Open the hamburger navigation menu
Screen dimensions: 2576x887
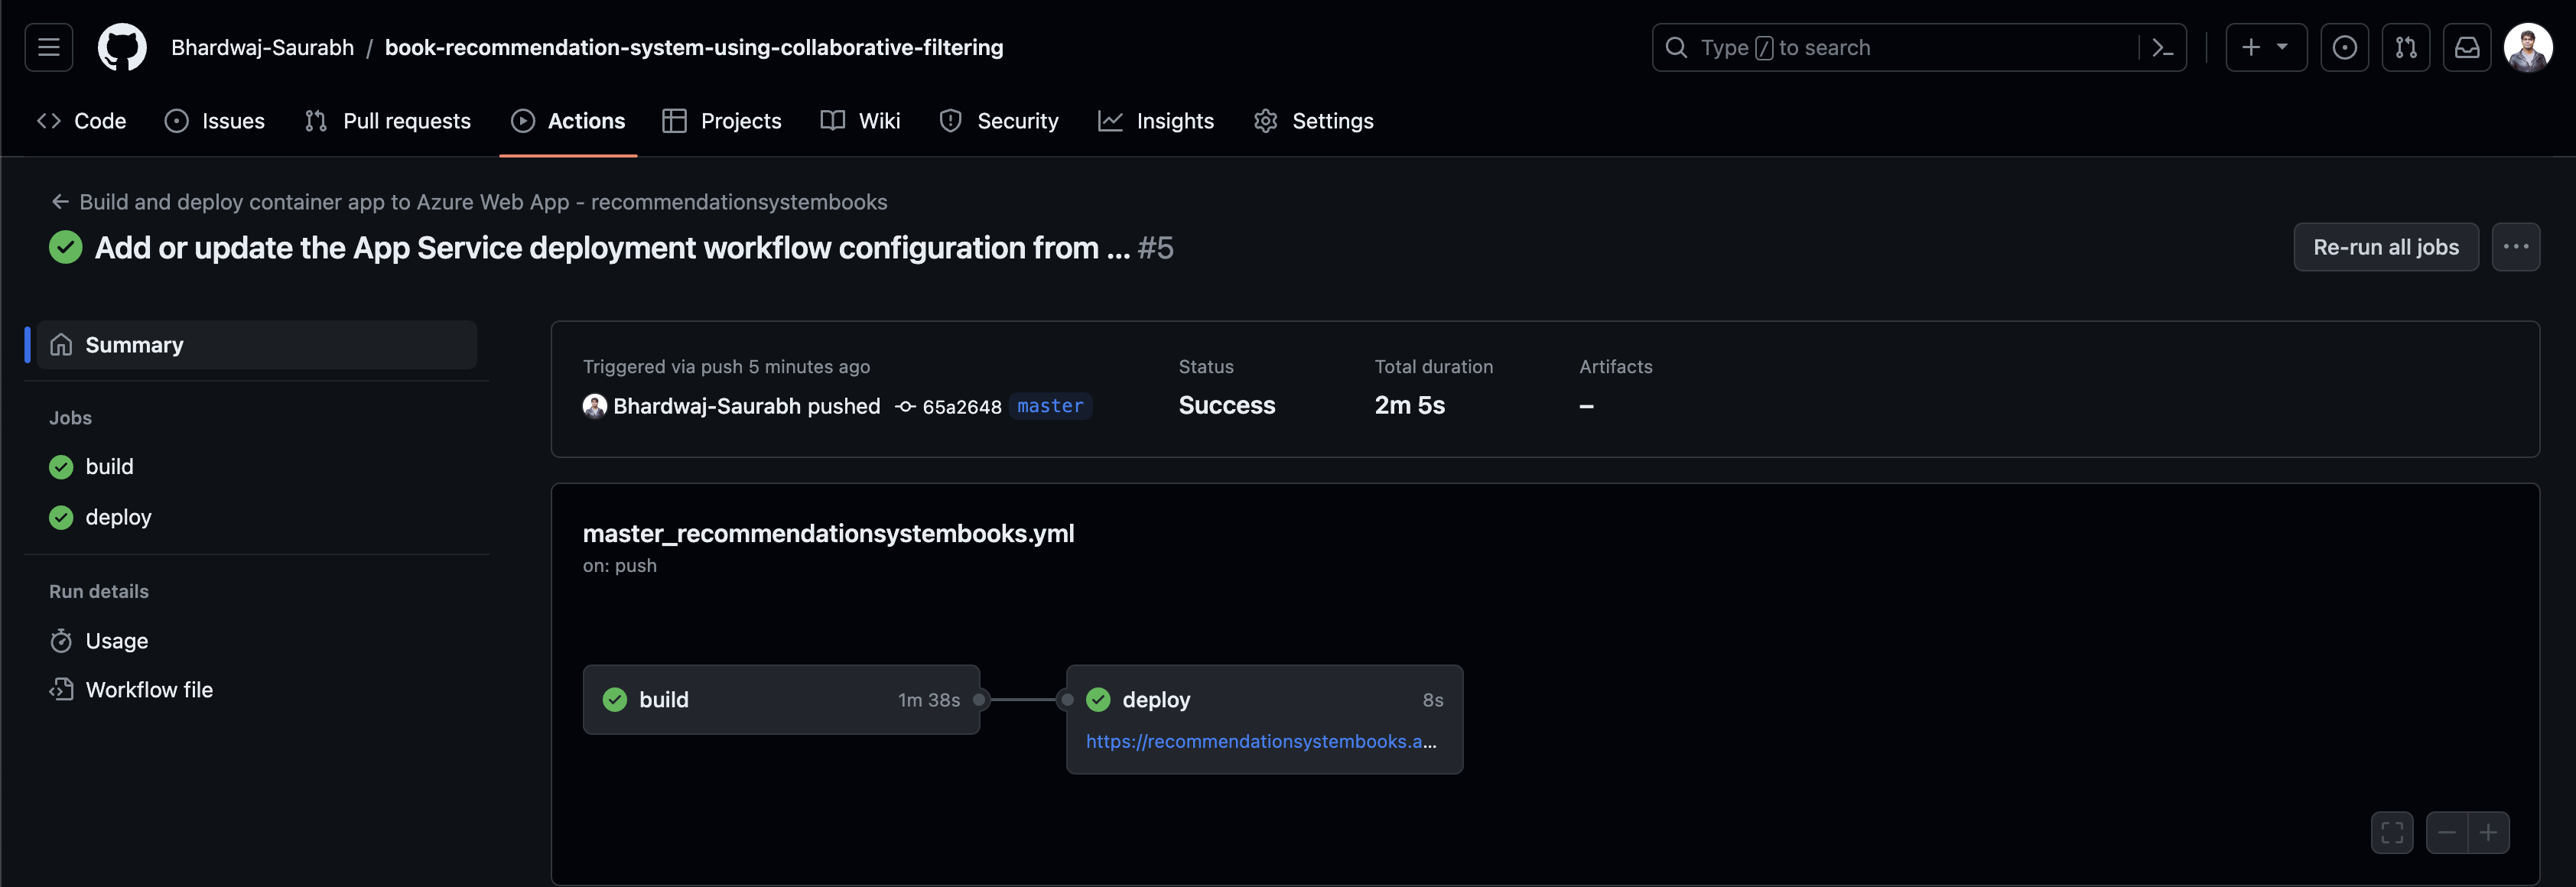click(48, 47)
